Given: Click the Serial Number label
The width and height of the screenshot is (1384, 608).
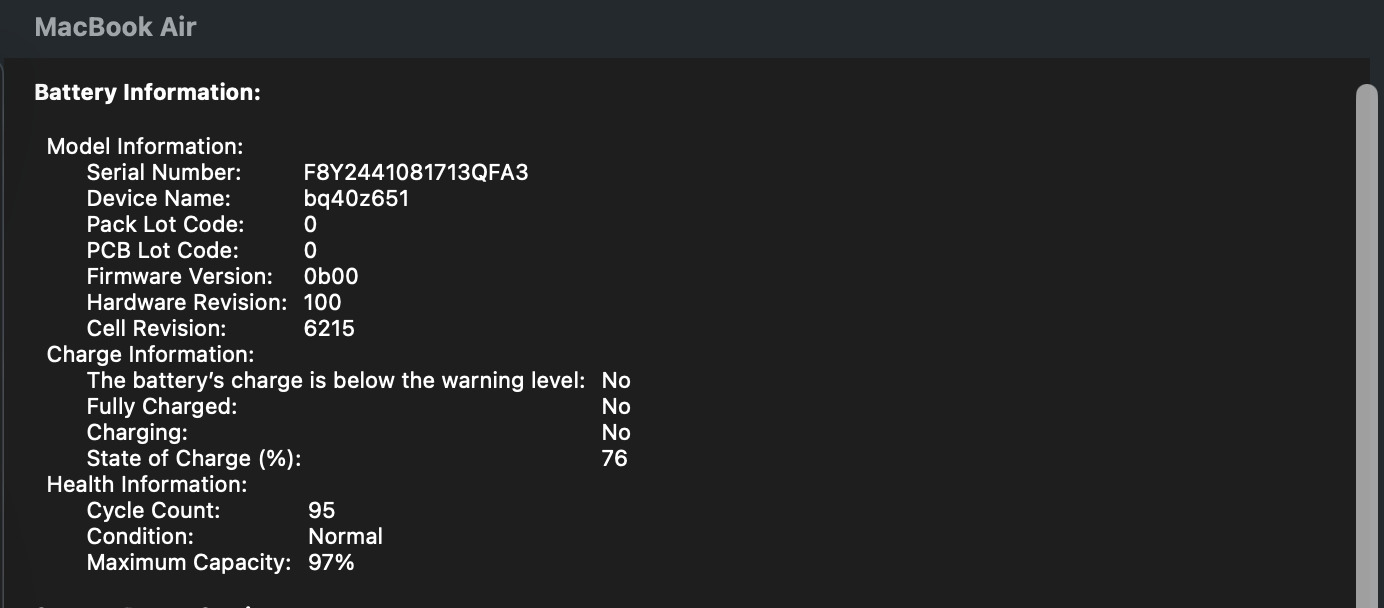Looking at the screenshot, I should (164, 173).
